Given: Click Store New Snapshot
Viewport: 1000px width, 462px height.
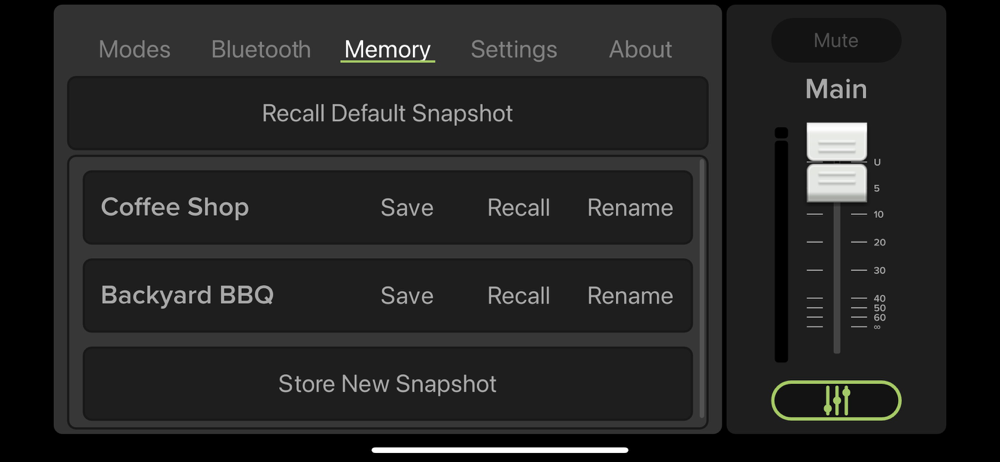Looking at the screenshot, I should (x=388, y=384).
